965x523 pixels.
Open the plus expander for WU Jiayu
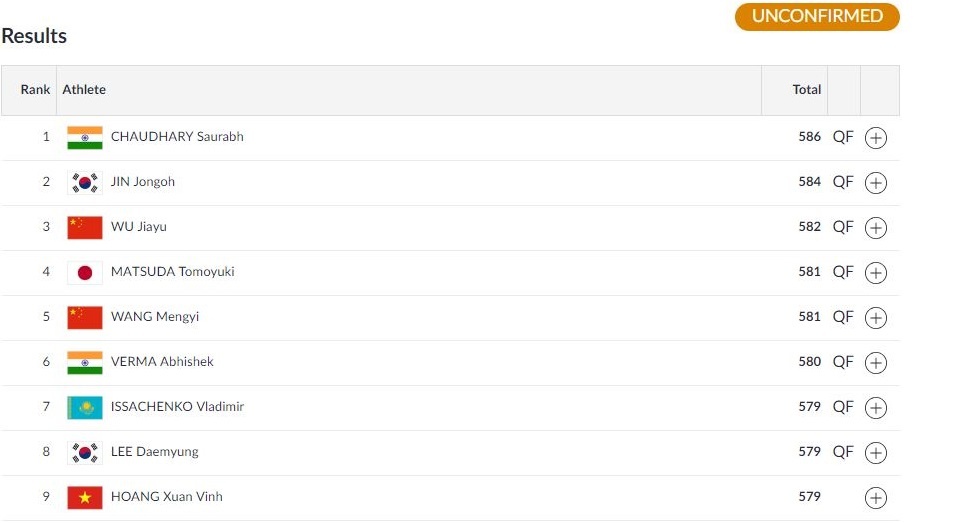click(875, 228)
